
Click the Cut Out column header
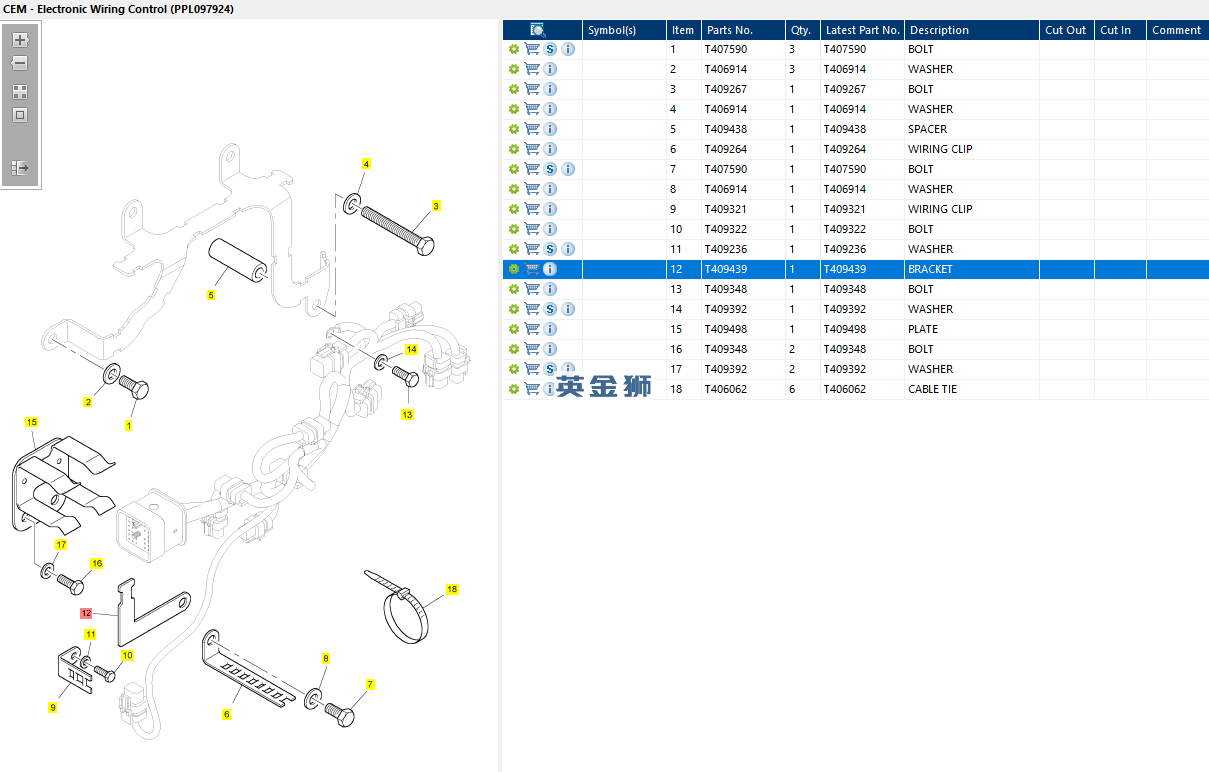(1067, 30)
